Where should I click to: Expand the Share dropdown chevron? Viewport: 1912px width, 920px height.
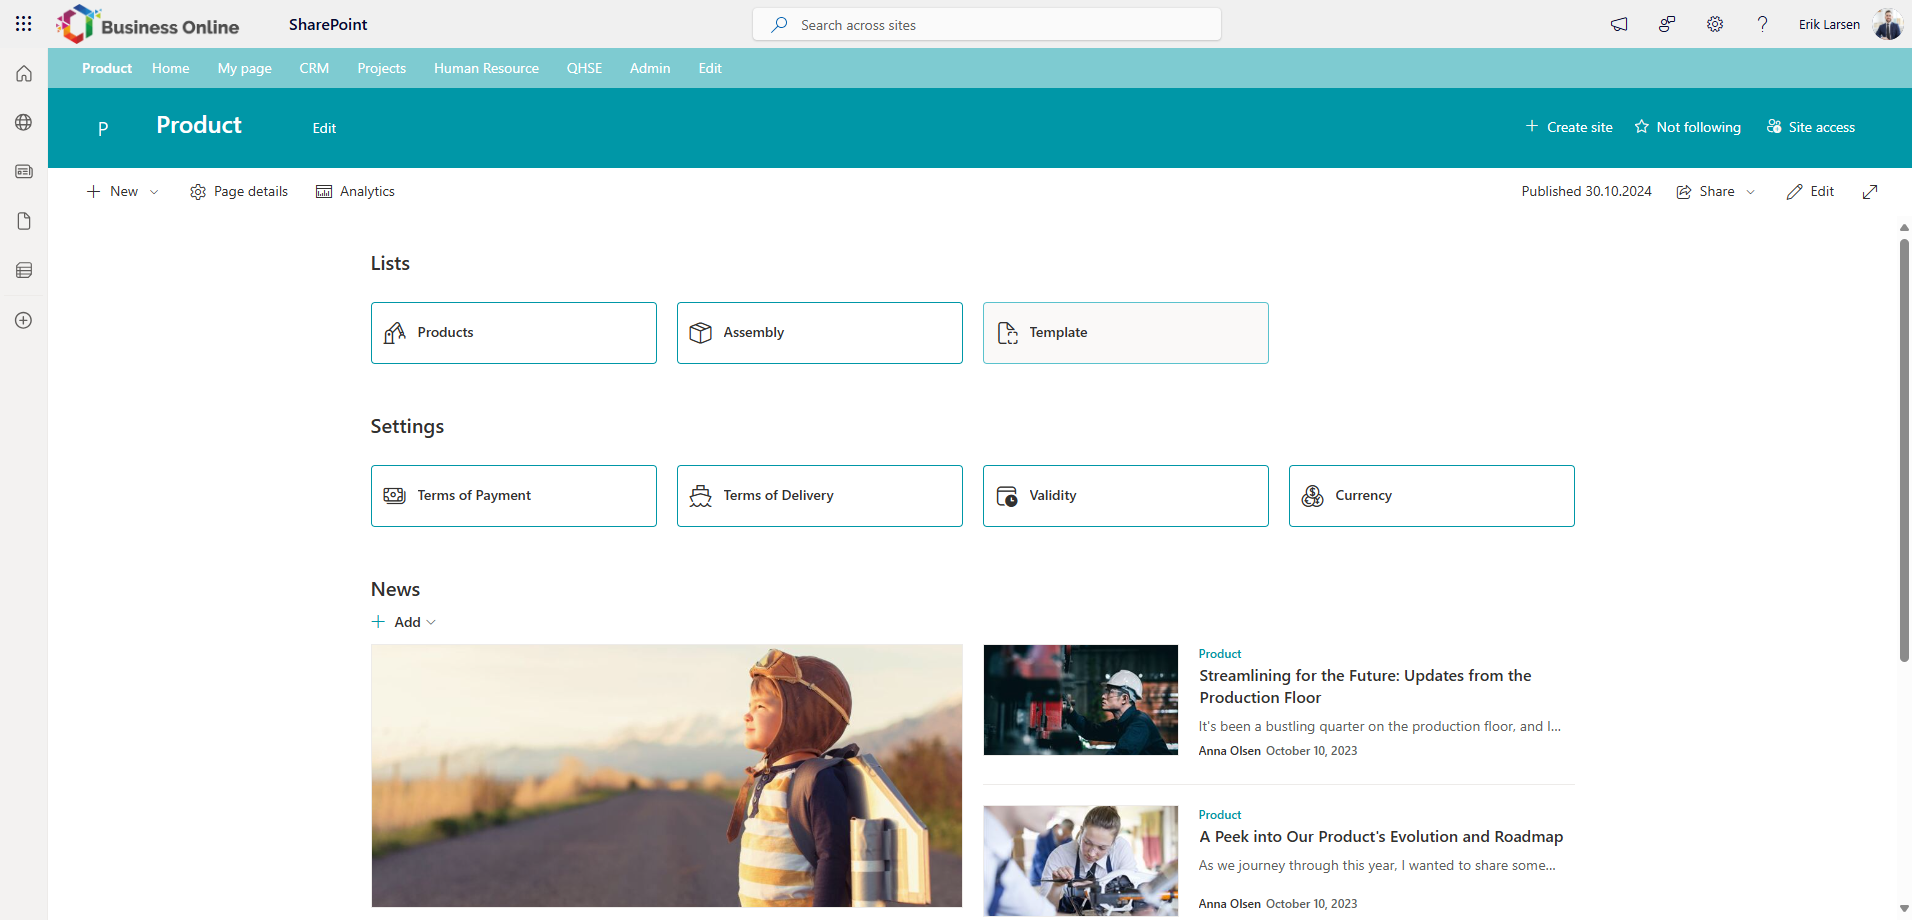[x=1750, y=192]
